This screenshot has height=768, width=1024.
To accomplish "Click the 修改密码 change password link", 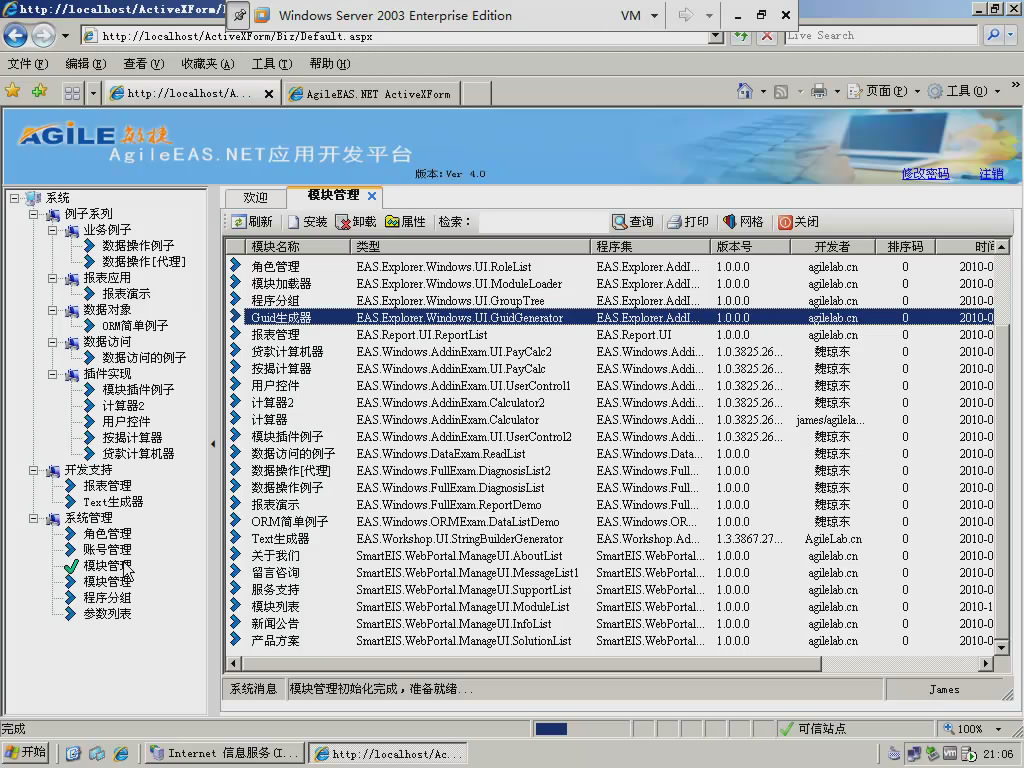I will [925, 173].
